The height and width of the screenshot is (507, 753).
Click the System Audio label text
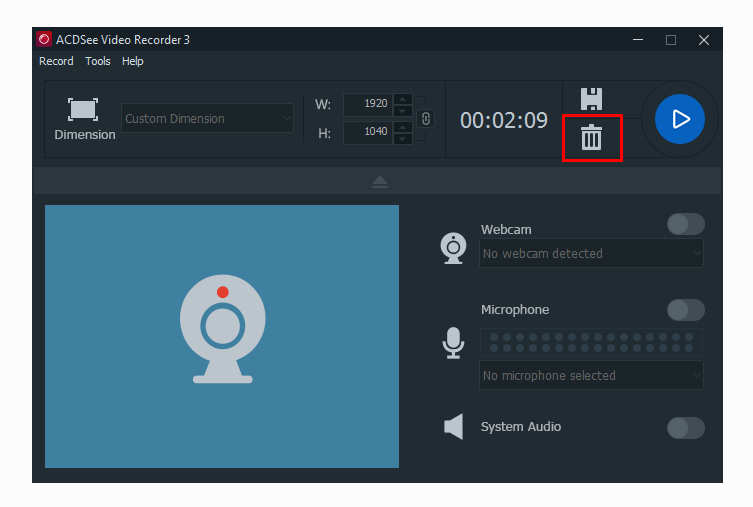521,426
